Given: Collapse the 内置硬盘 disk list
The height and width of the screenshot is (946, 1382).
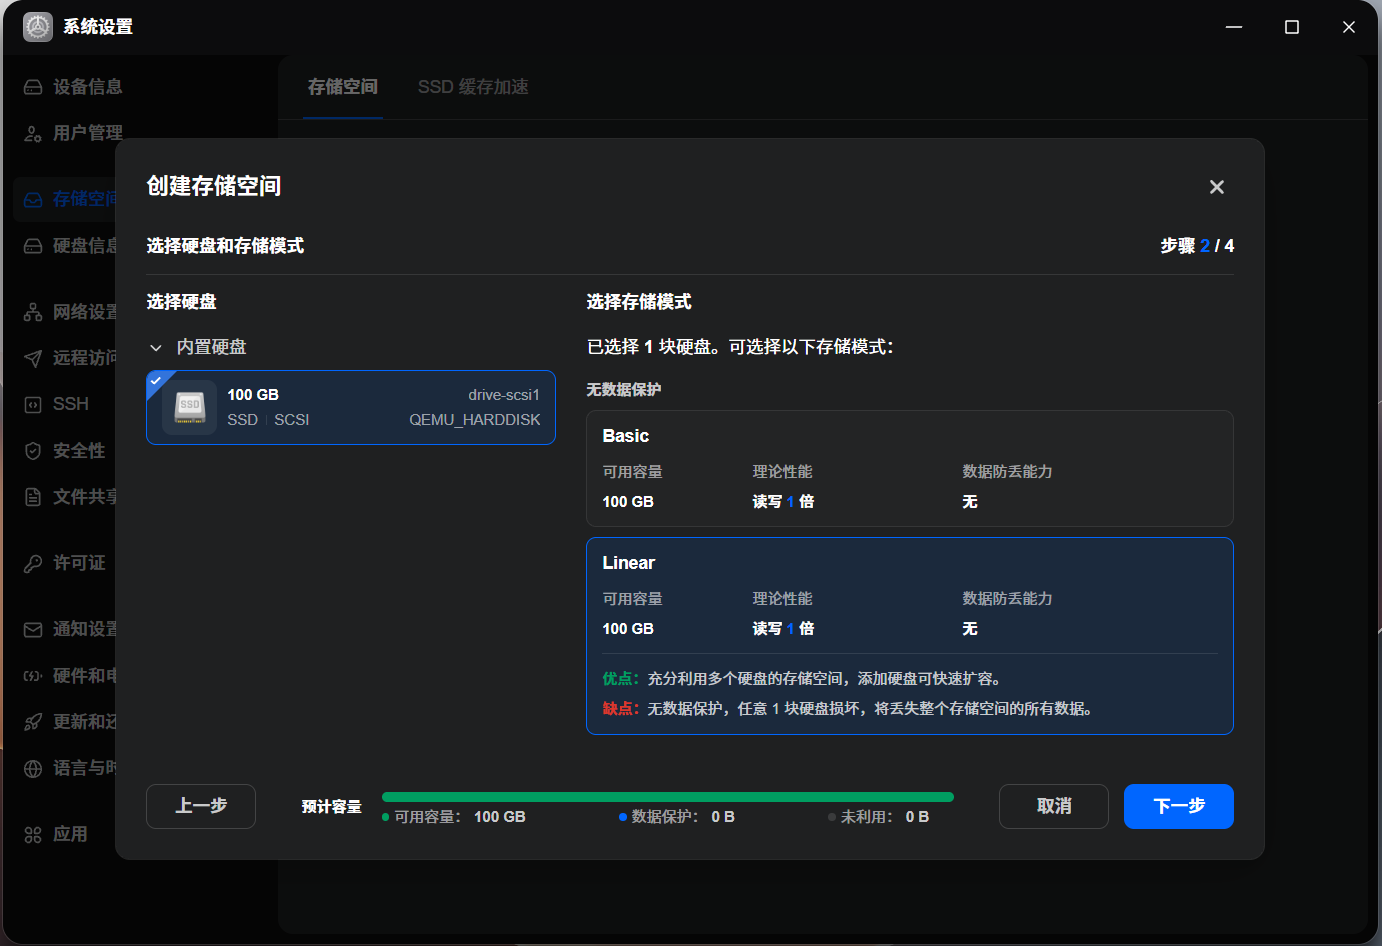Looking at the screenshot, I should coord(156,347).
